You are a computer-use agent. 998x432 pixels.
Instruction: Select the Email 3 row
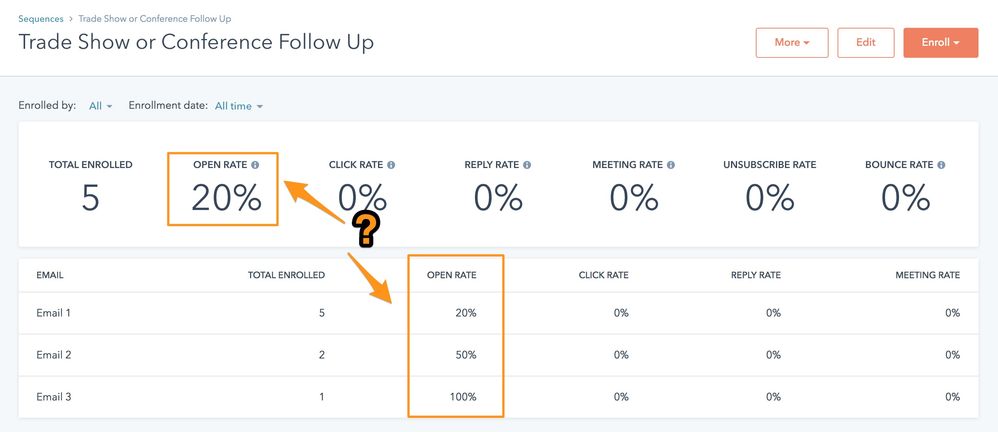[x=498, y=397]
